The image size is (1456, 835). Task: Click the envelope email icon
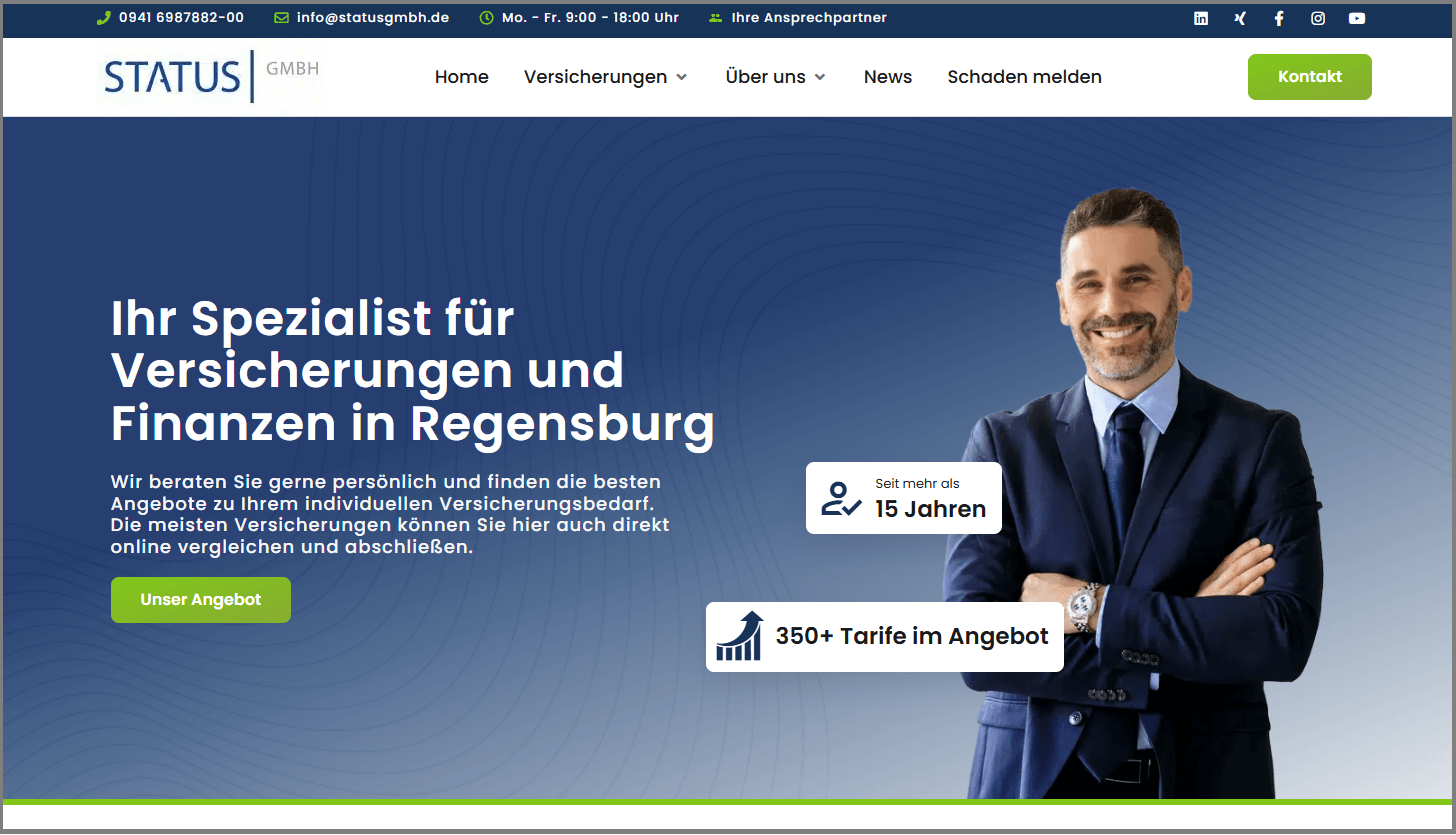pos(281,18)
